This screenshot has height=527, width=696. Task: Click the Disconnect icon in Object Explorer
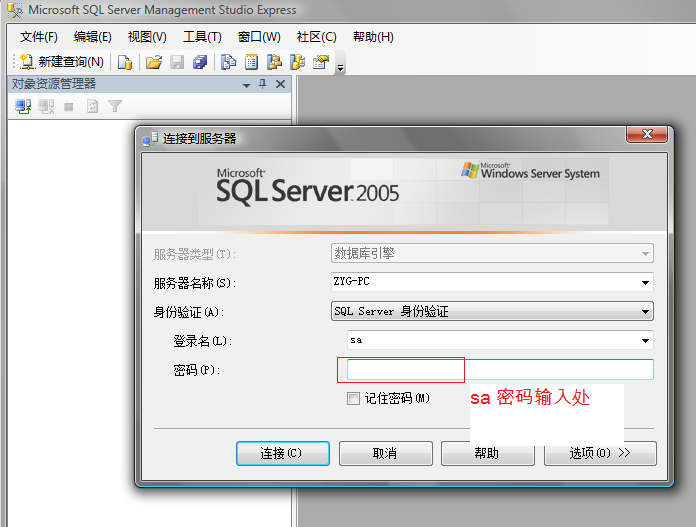pyautogui.click(x=46, y=107)
